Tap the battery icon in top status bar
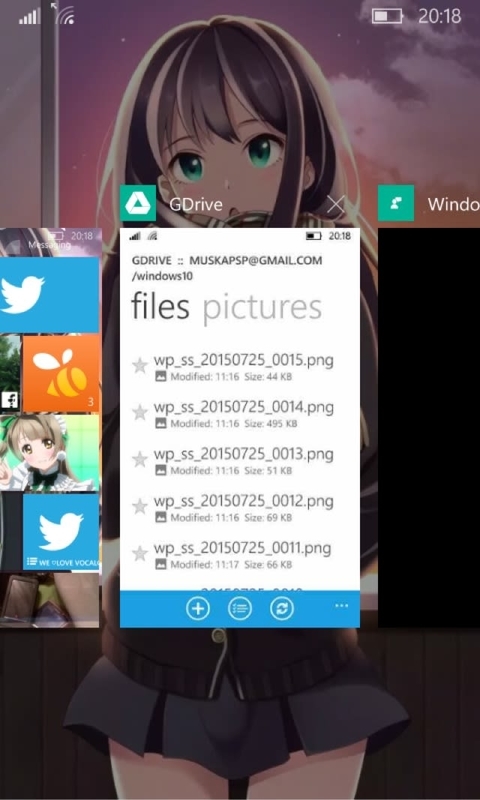Viewport: 480px width, 800px height. [387, 16]
